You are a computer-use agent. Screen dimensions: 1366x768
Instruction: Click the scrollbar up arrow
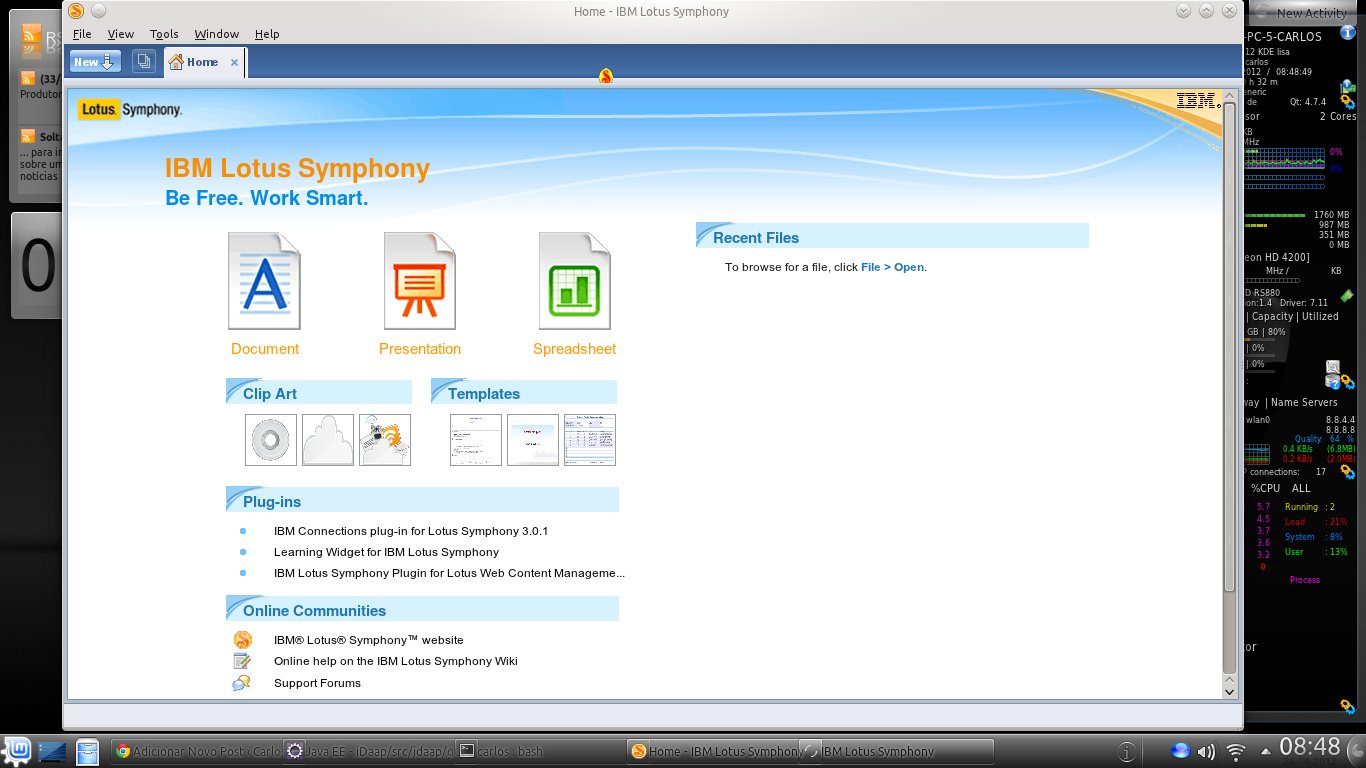click(x=1230, y=95)
